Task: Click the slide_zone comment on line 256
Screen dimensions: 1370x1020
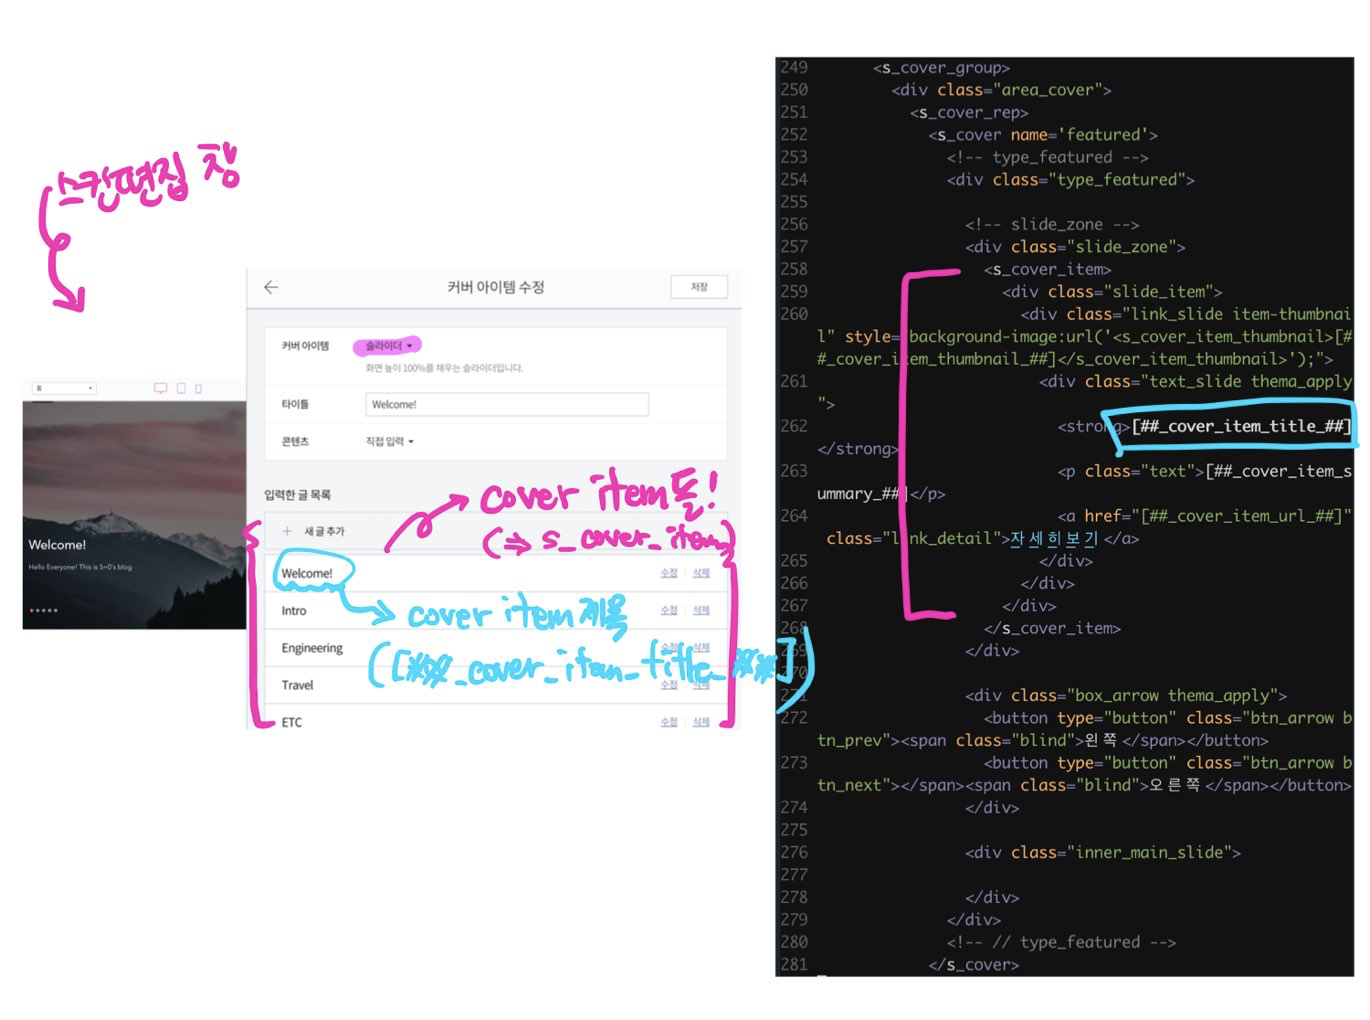Action: [1052, 224]
